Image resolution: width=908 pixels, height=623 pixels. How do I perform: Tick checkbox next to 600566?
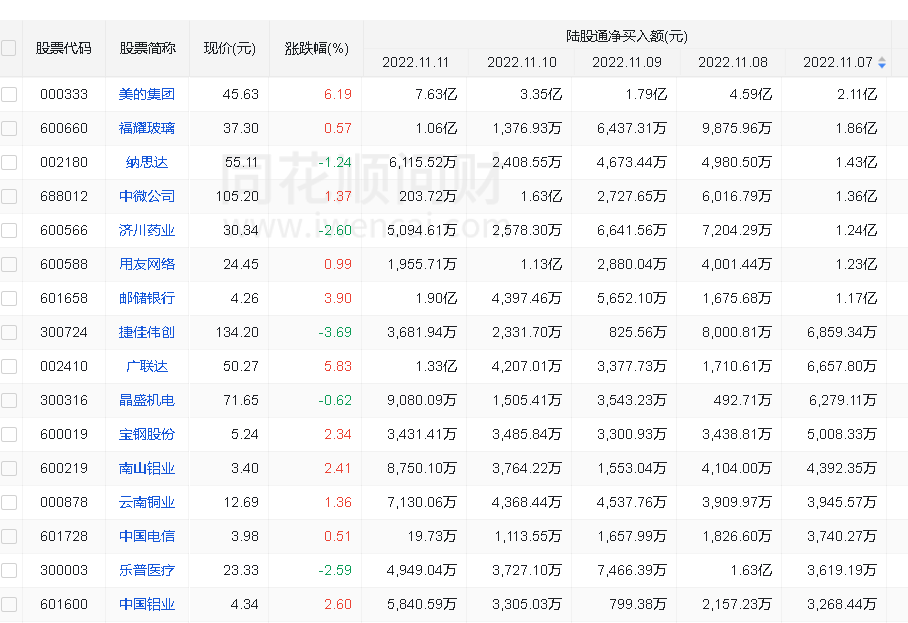click(9, 230)
